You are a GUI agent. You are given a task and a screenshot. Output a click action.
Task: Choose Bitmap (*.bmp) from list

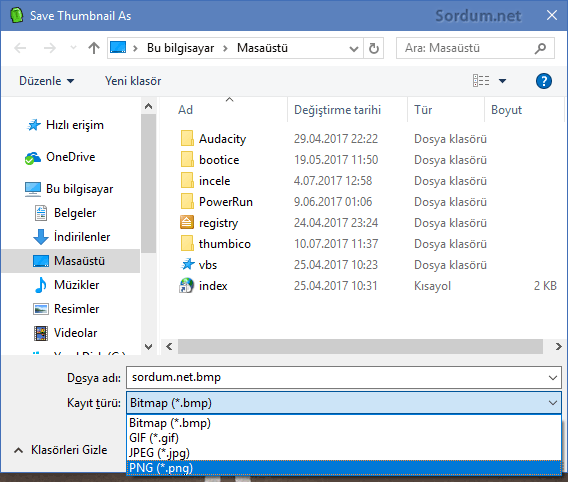(344, 423)
